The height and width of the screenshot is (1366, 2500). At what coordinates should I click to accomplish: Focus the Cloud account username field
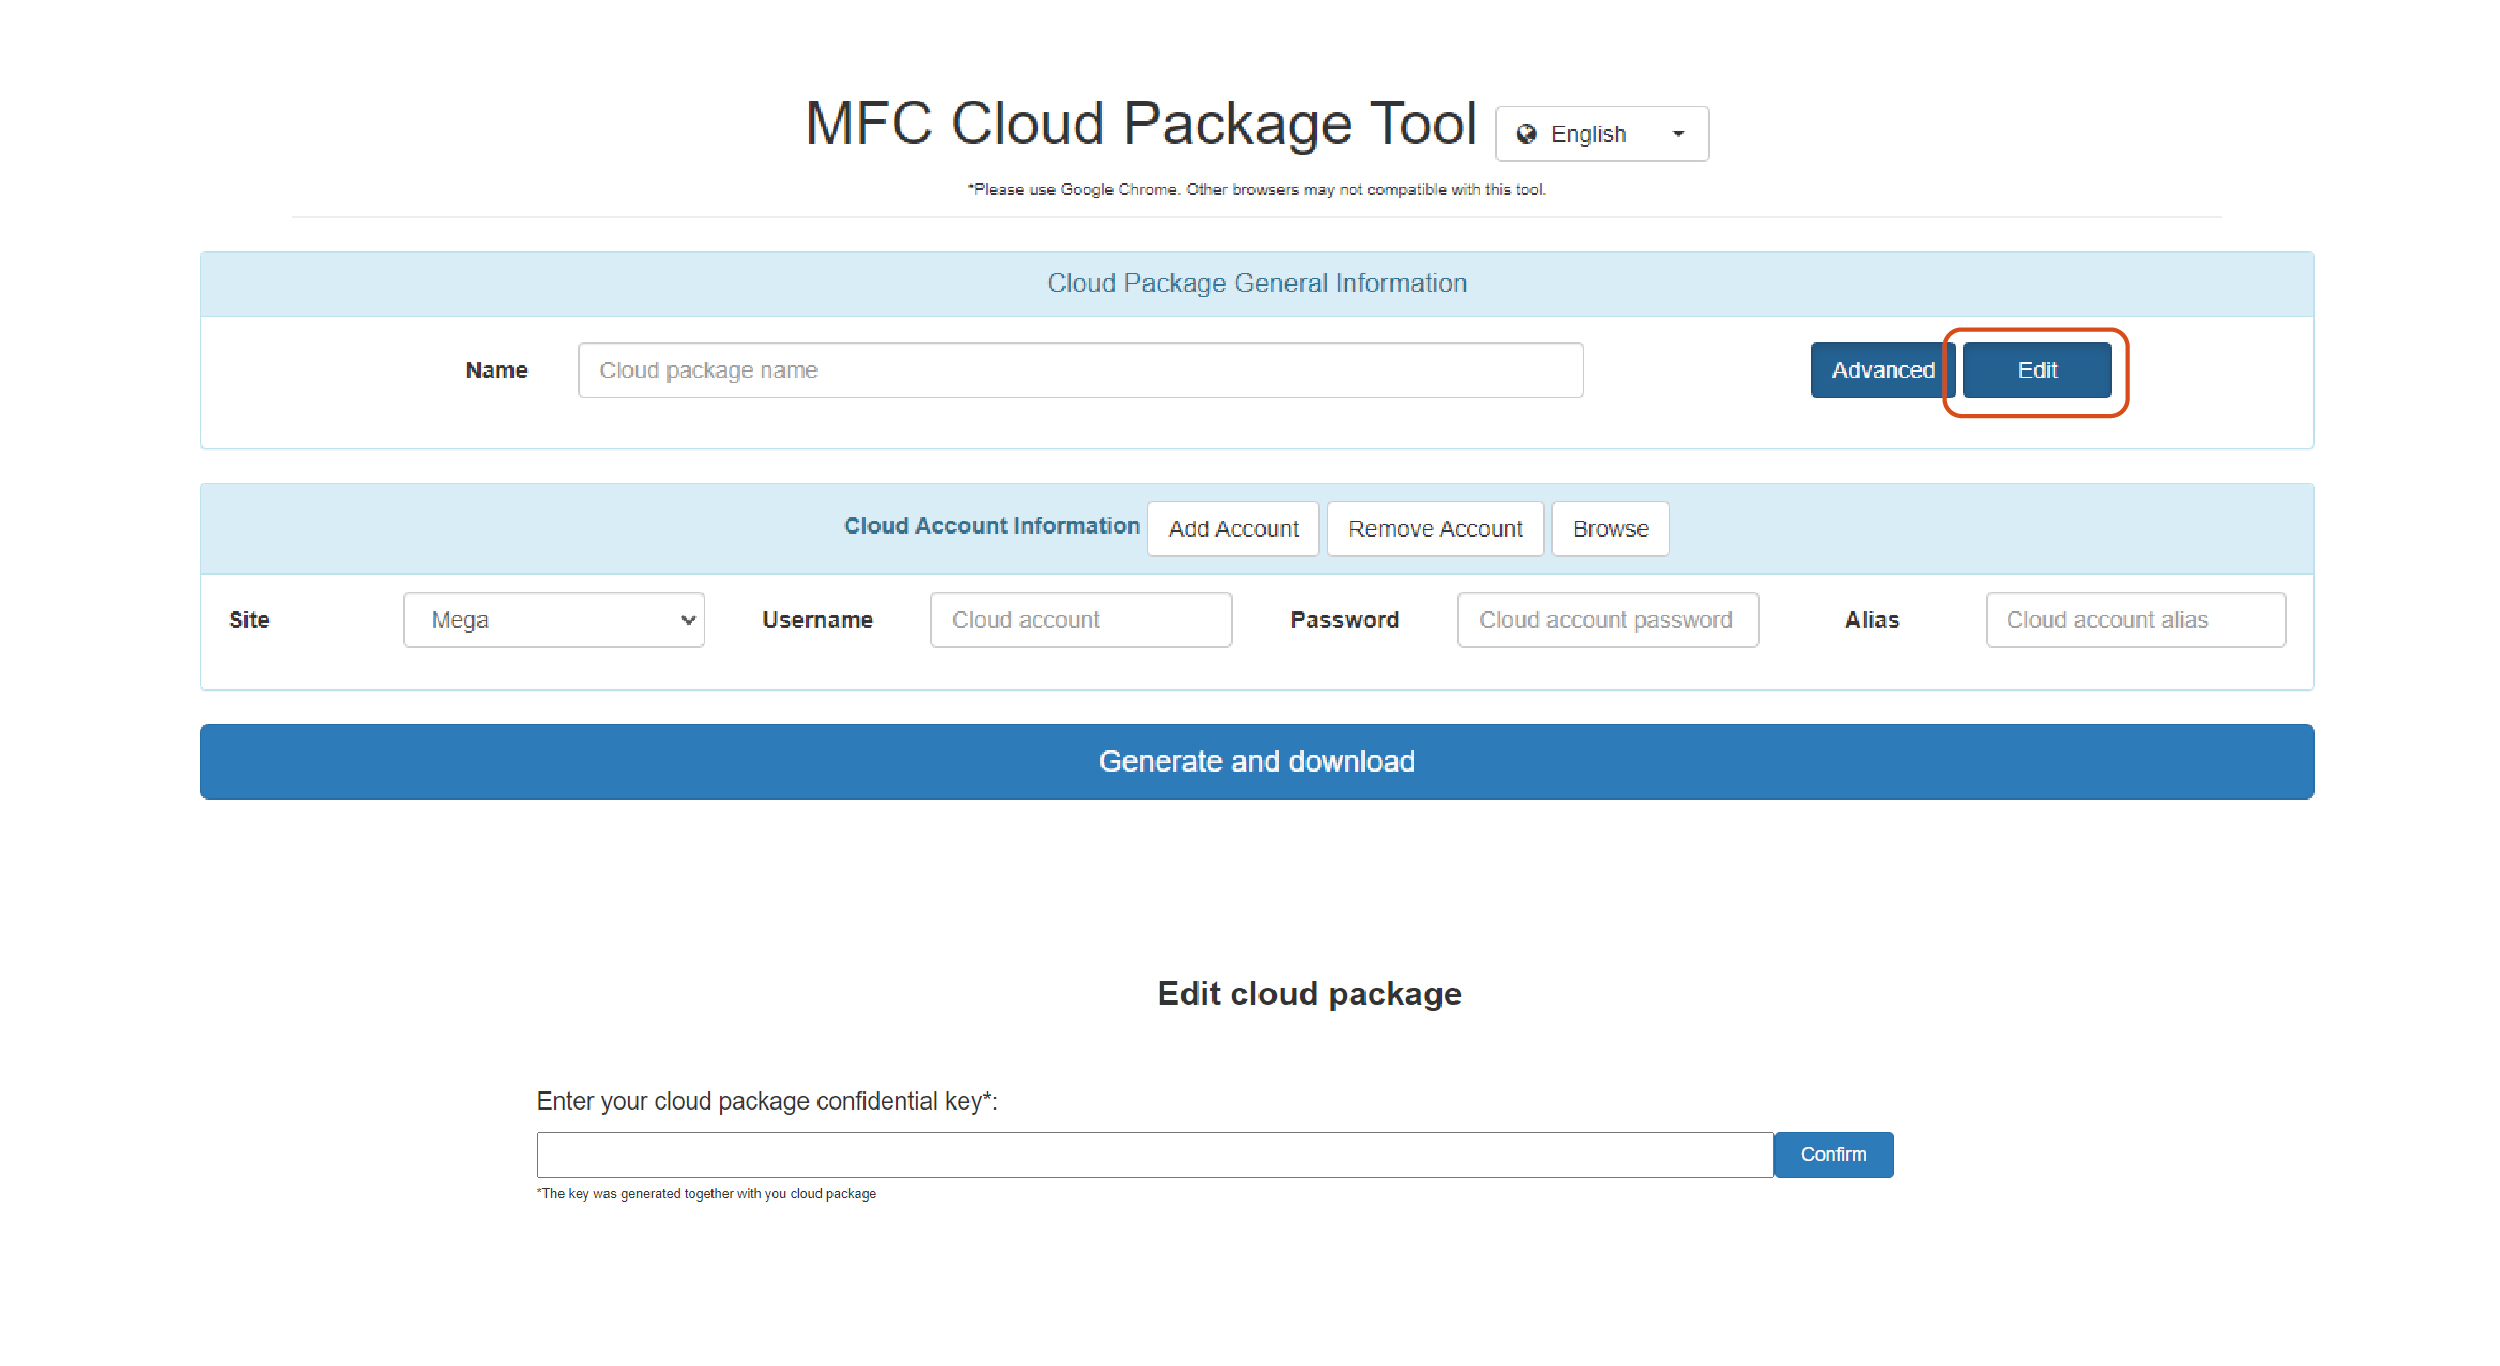1081,620
